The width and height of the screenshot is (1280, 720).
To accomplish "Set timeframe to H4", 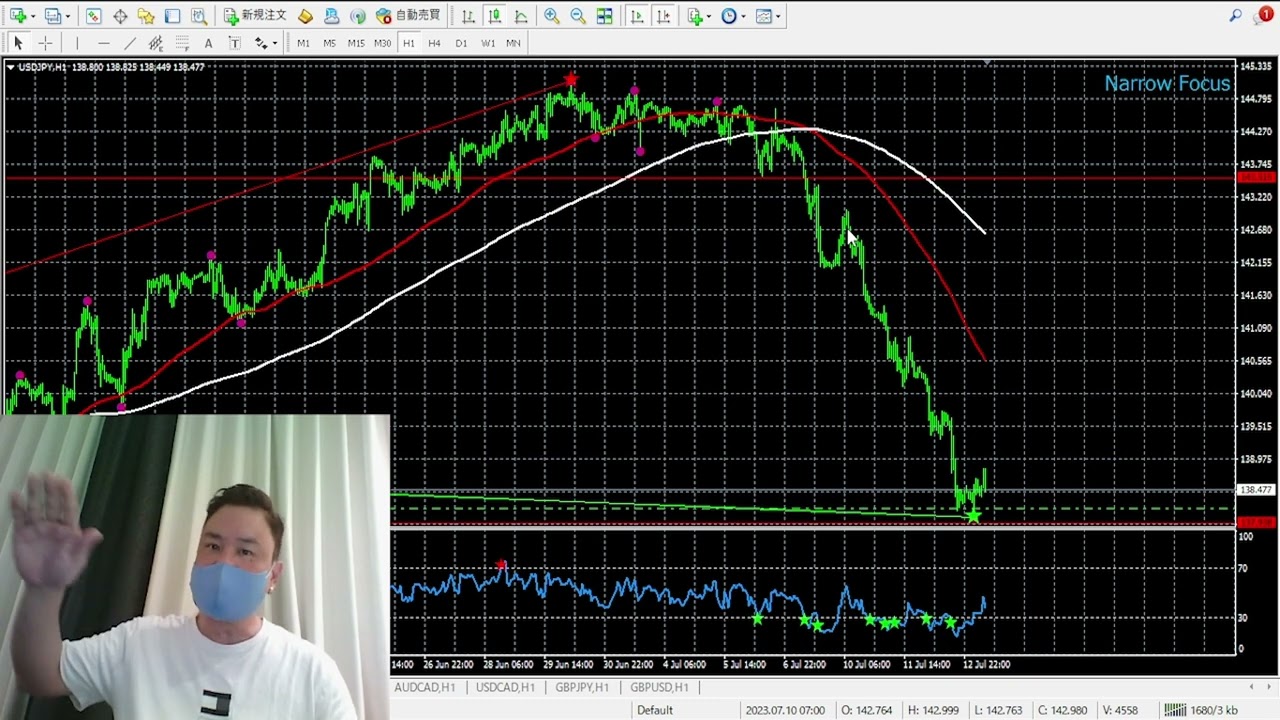I will click(x=434, y=43).
